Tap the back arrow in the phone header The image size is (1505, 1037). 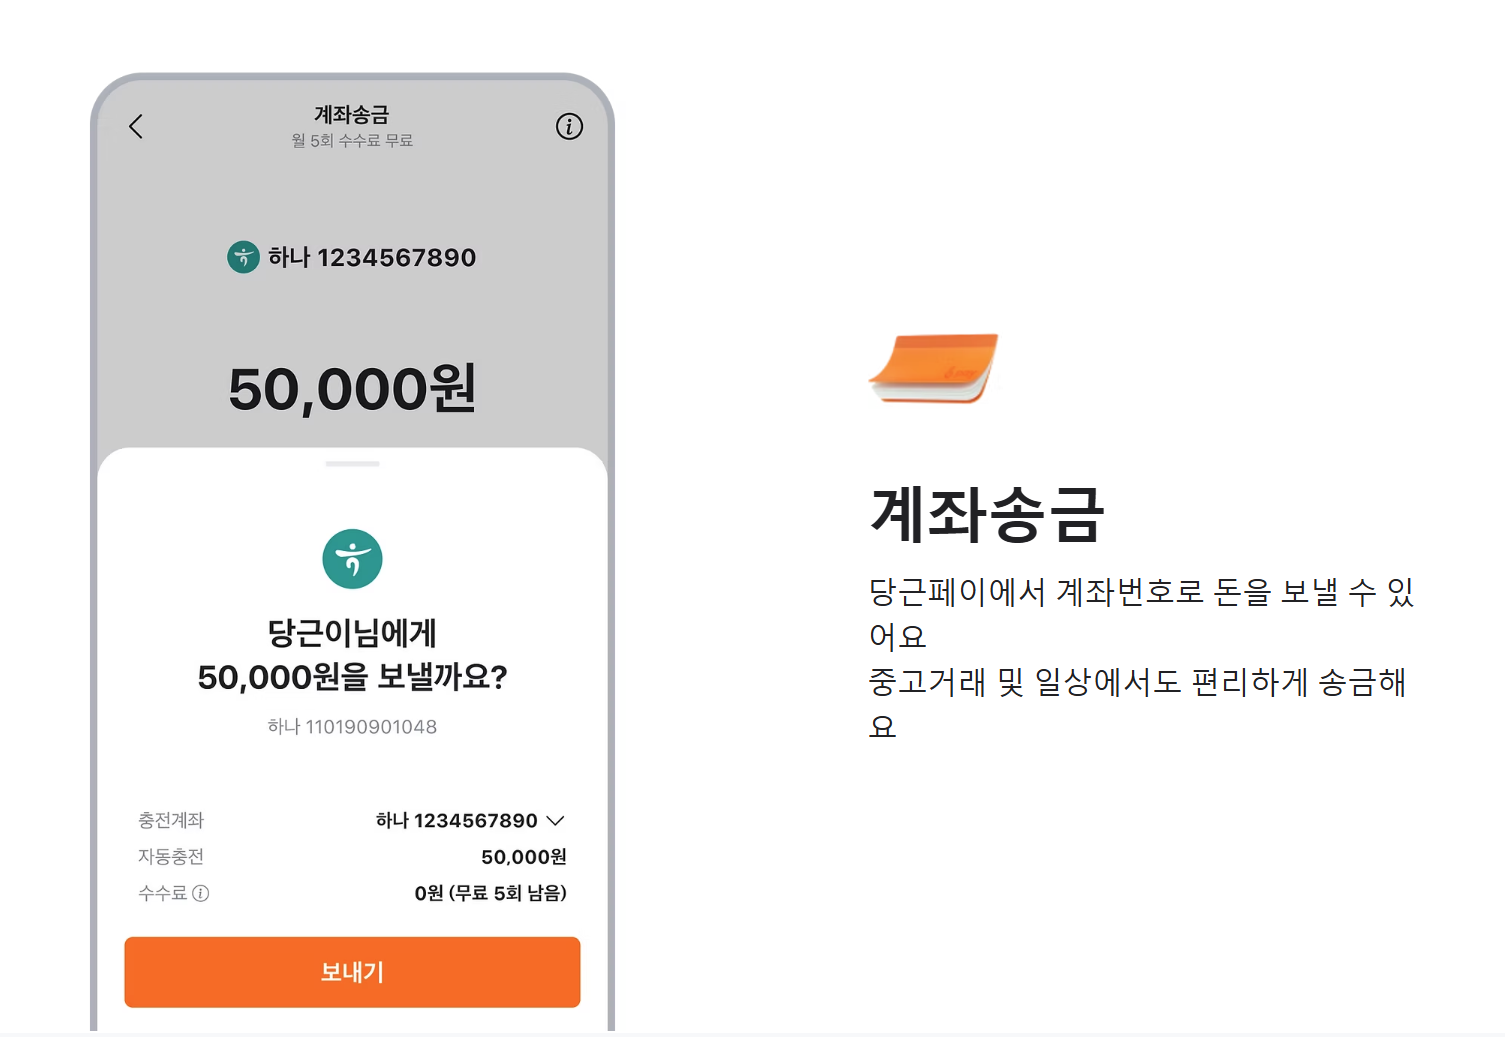click(x=136, y=126)
